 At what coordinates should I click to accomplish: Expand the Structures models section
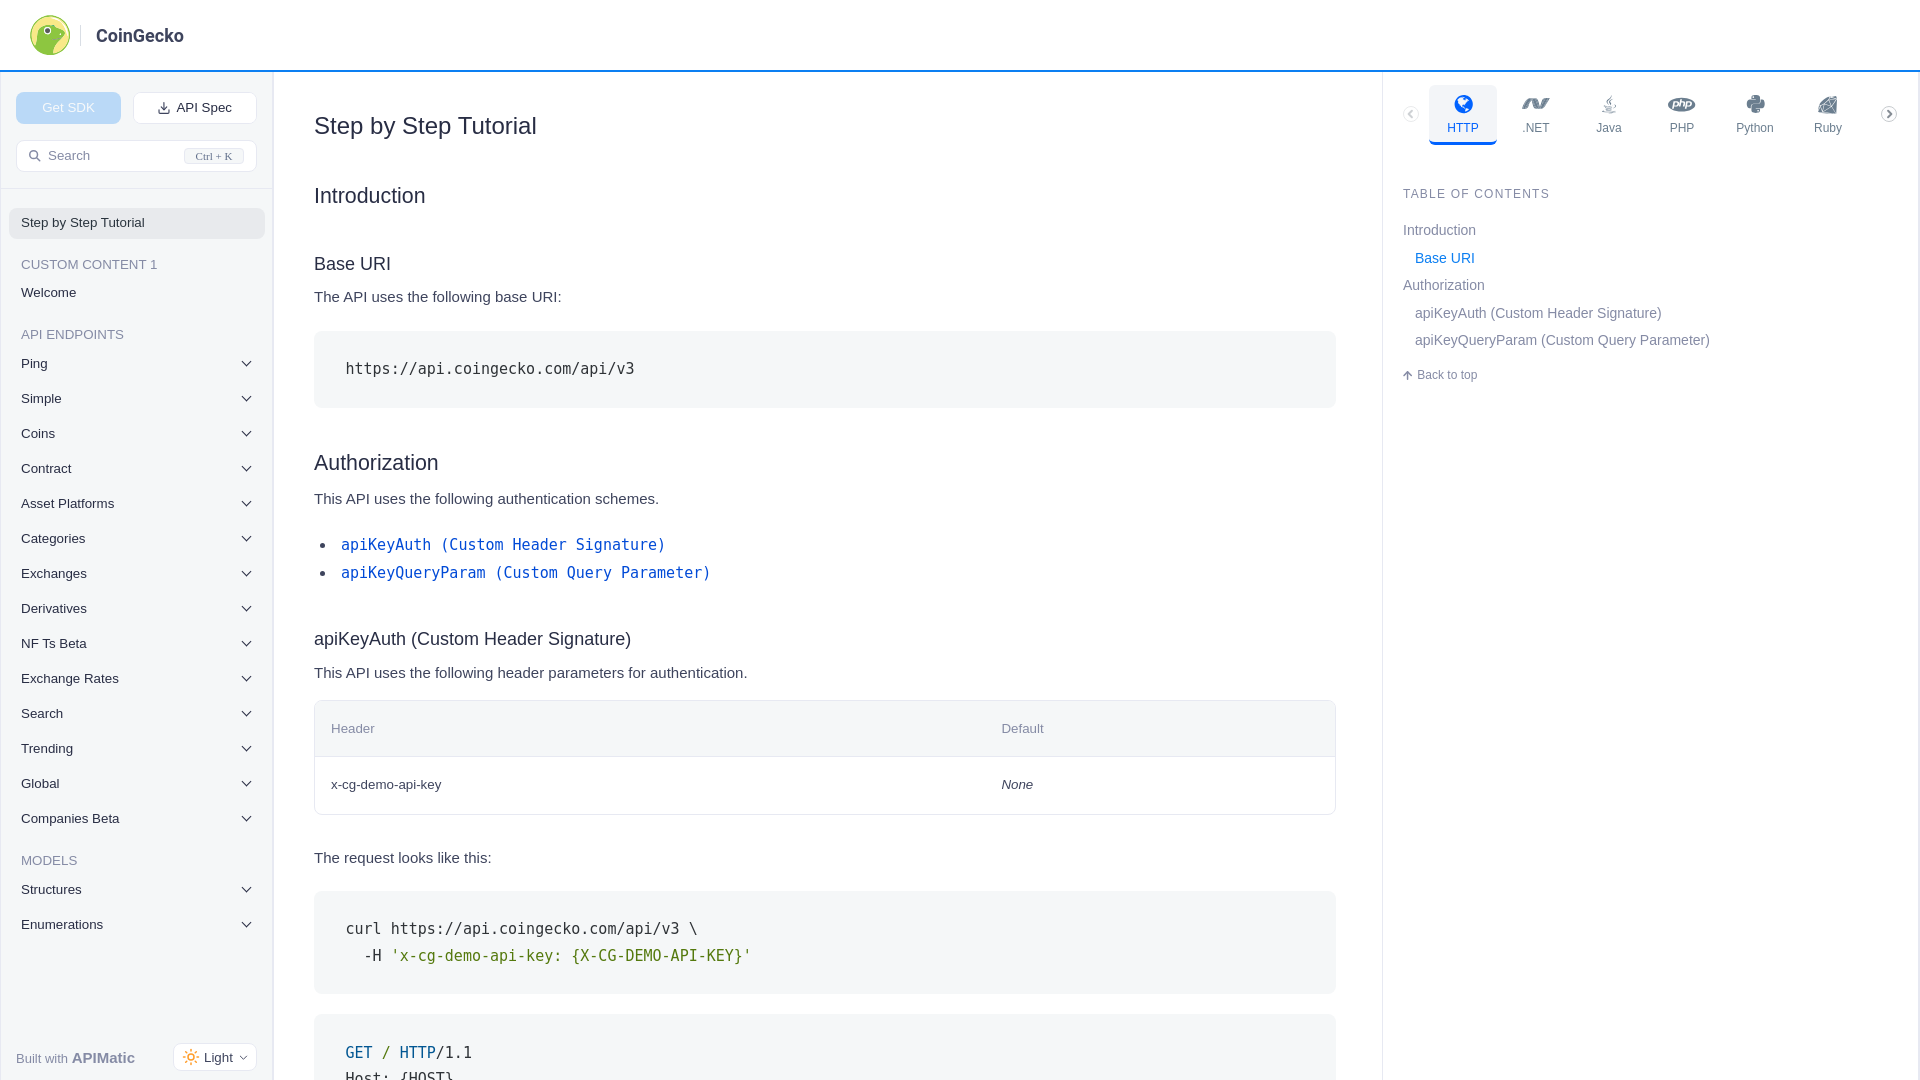tap(137, 890)
